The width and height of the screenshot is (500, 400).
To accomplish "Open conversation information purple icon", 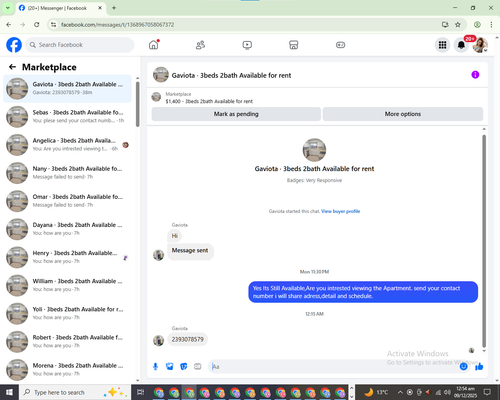I will (x=475, y=75).
